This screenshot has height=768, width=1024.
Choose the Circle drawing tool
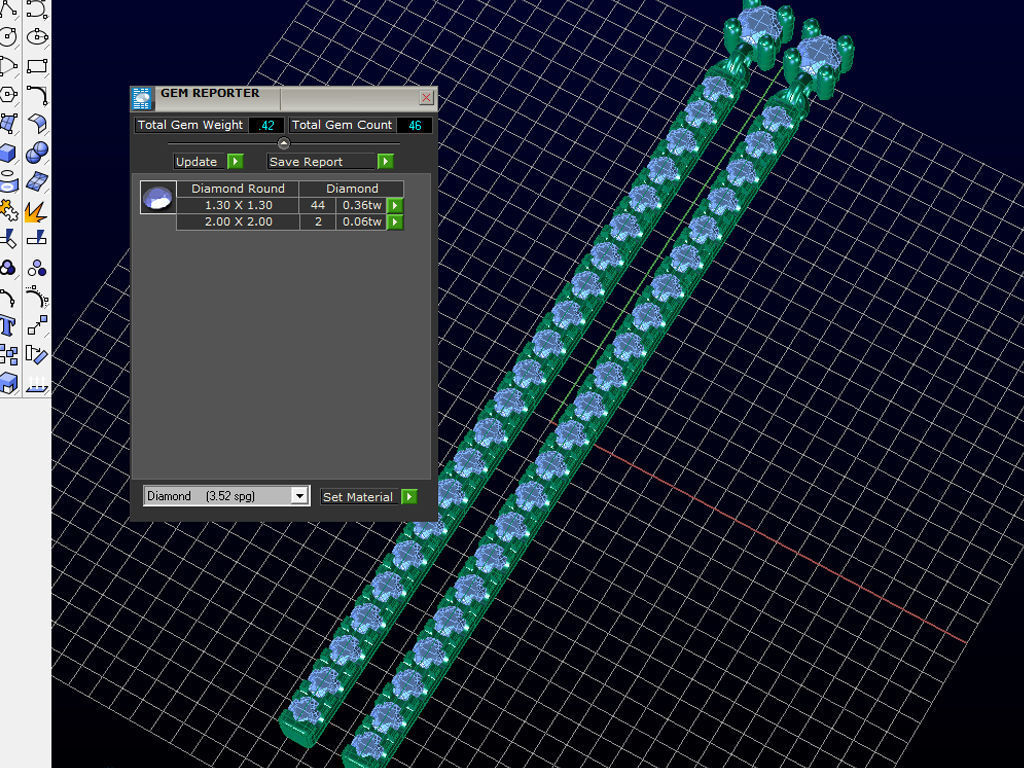coord(9,38)
